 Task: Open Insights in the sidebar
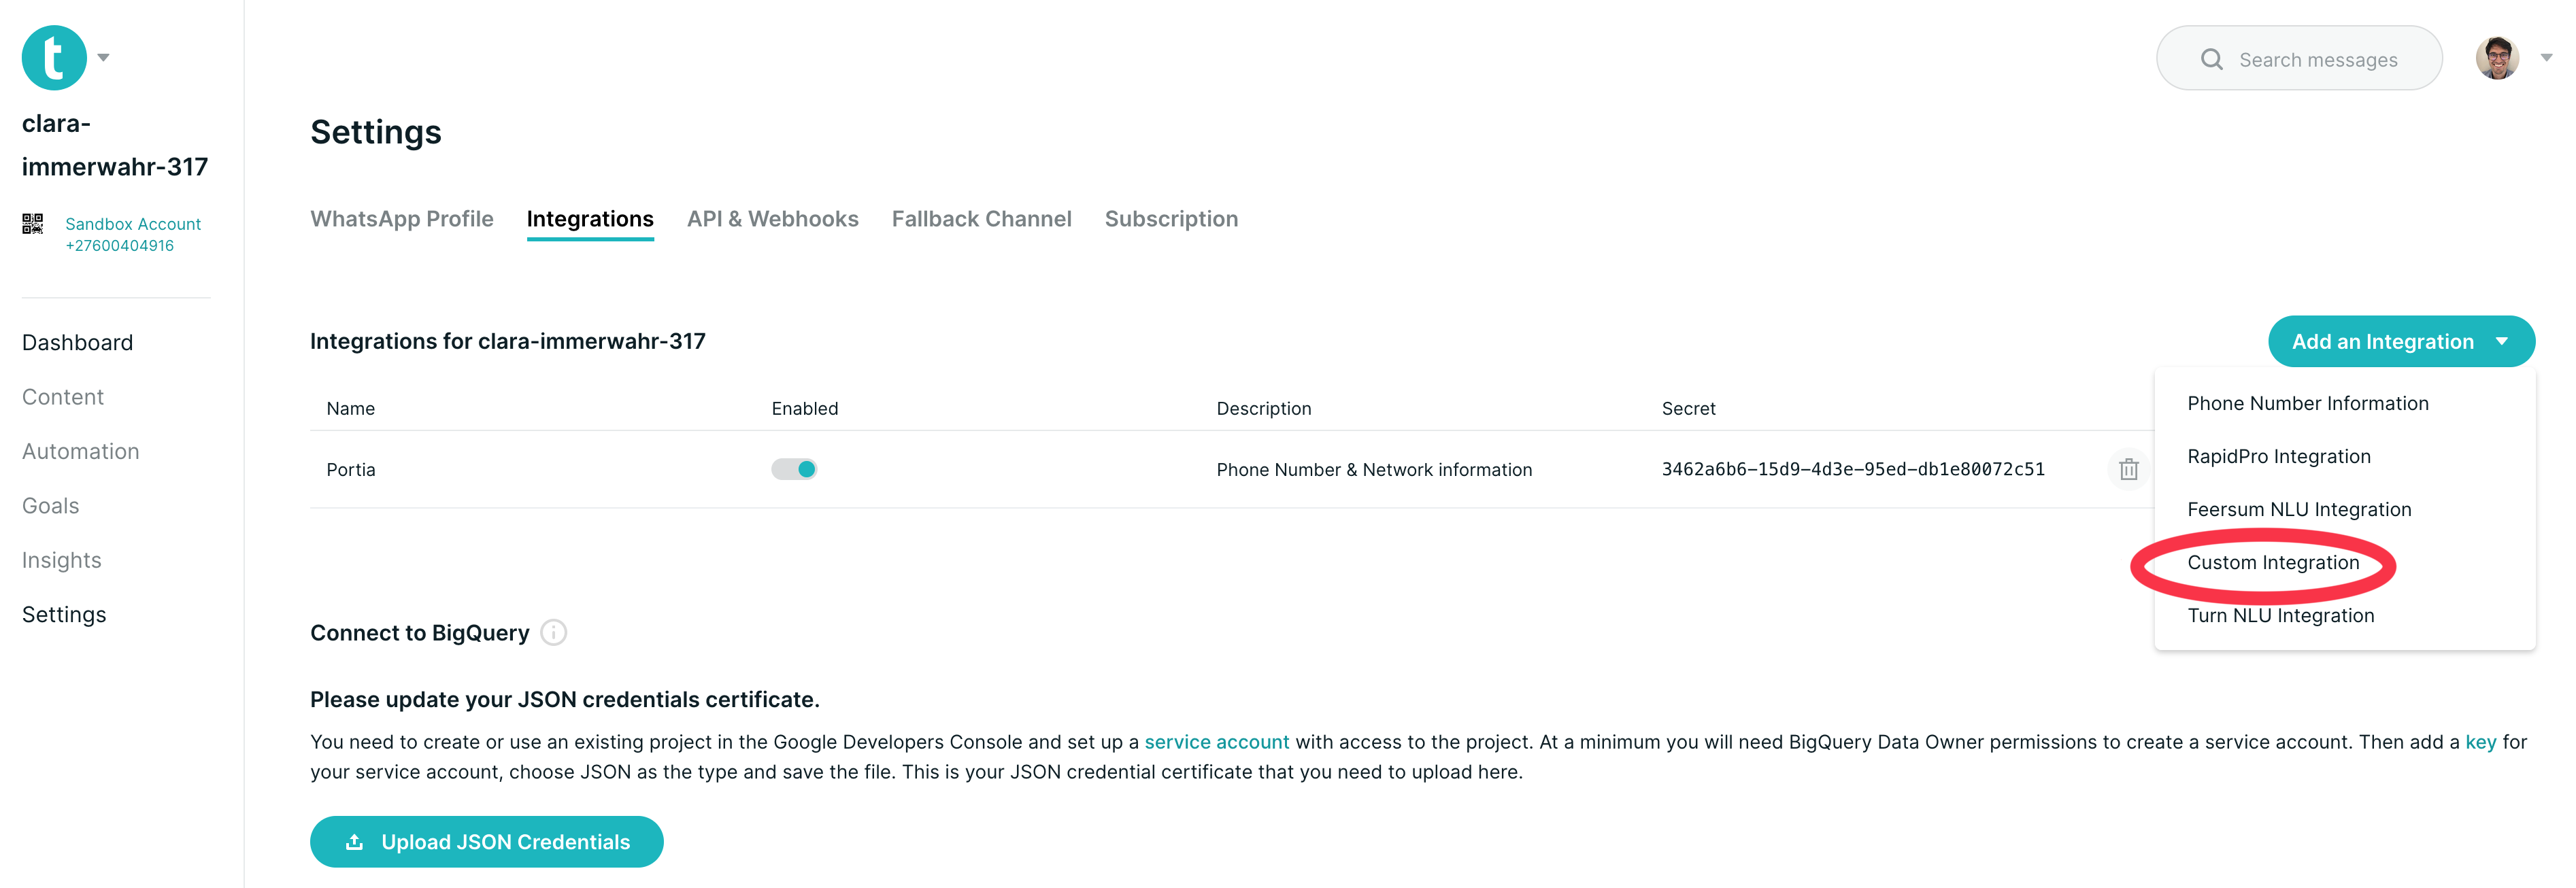(x=62, y=560)
